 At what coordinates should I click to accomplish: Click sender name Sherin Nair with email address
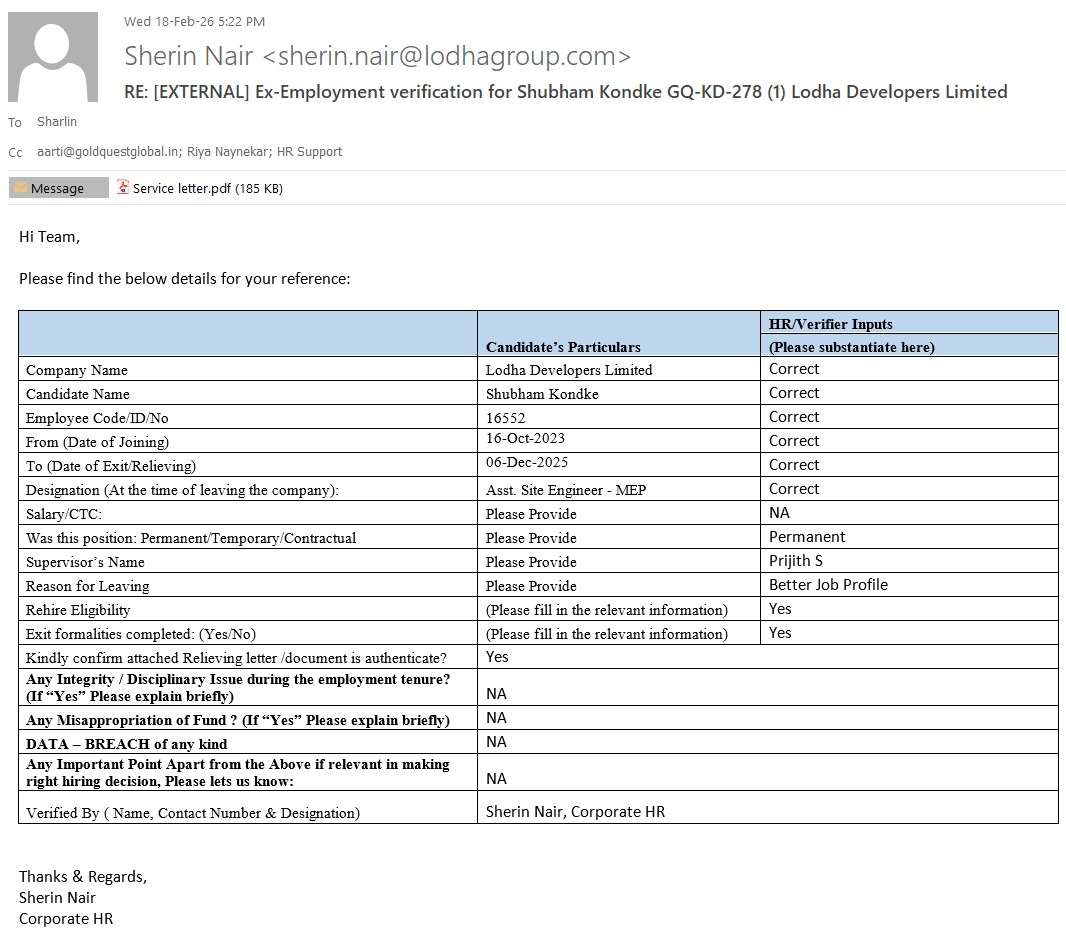(x=377, y=56)
